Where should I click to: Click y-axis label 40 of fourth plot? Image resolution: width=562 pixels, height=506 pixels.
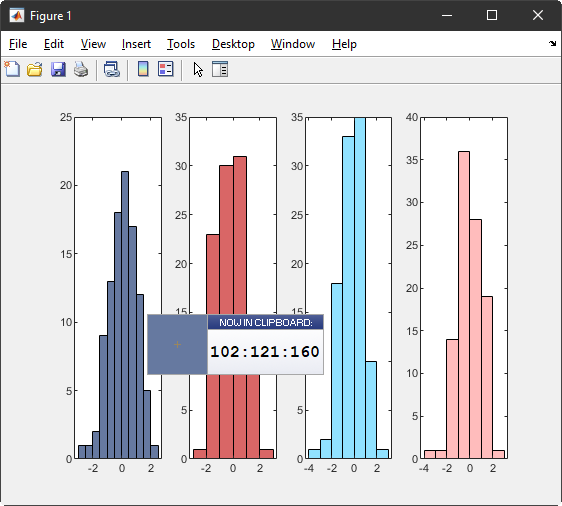tap(412, 117)
